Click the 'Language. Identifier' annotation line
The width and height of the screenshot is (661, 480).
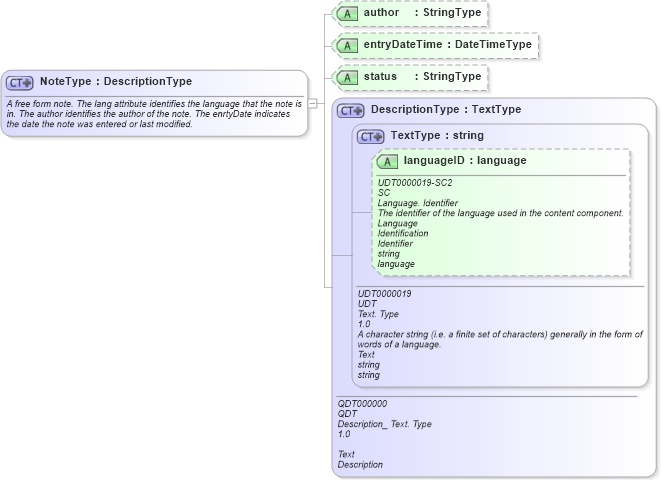coord(418,203)
